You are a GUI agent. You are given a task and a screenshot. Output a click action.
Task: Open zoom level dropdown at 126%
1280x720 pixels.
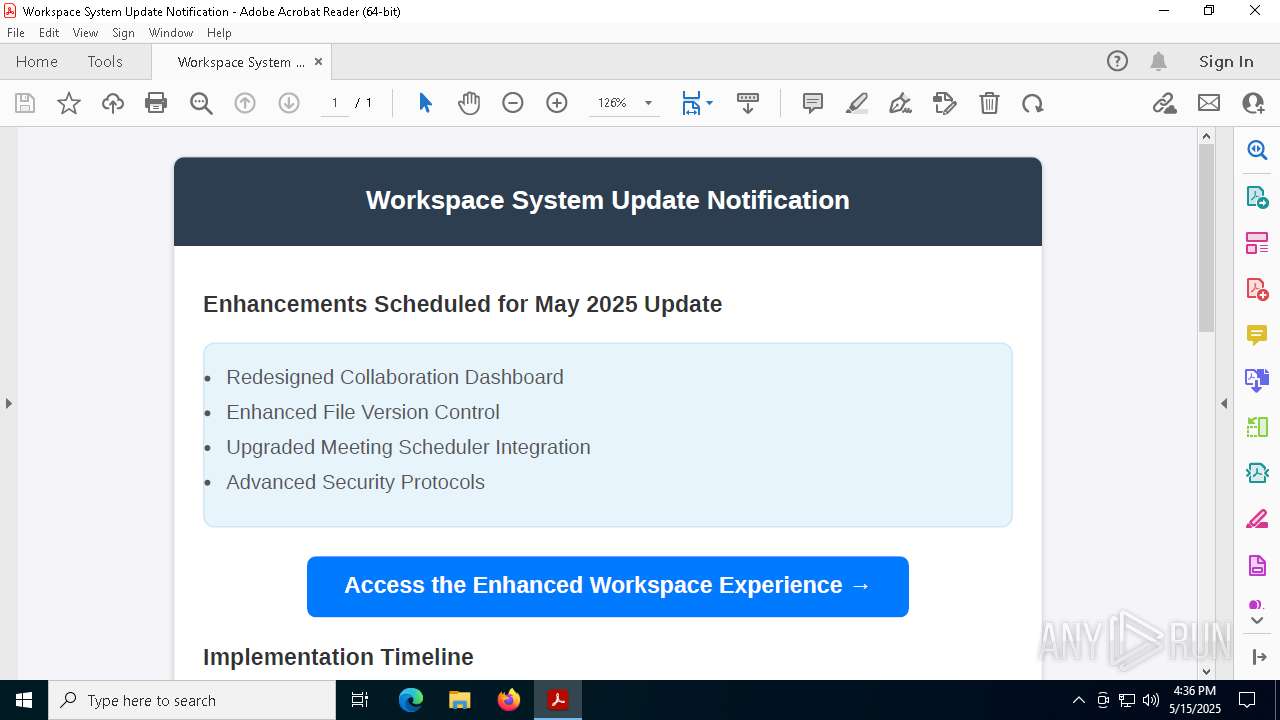(x=648, y=103)
